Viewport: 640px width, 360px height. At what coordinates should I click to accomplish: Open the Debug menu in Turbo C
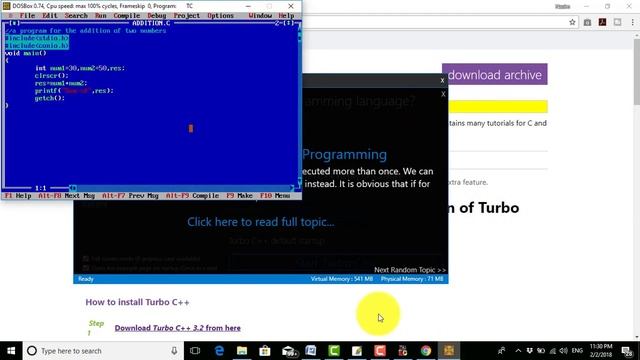157,16
